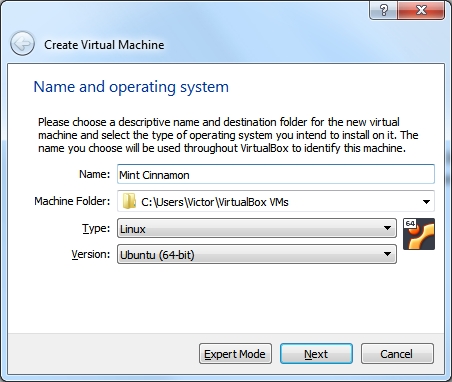The height and width of the screenshot is (382, 452).
Task: Expand the Type dropdown showing Linux
Action: (257, 228)
